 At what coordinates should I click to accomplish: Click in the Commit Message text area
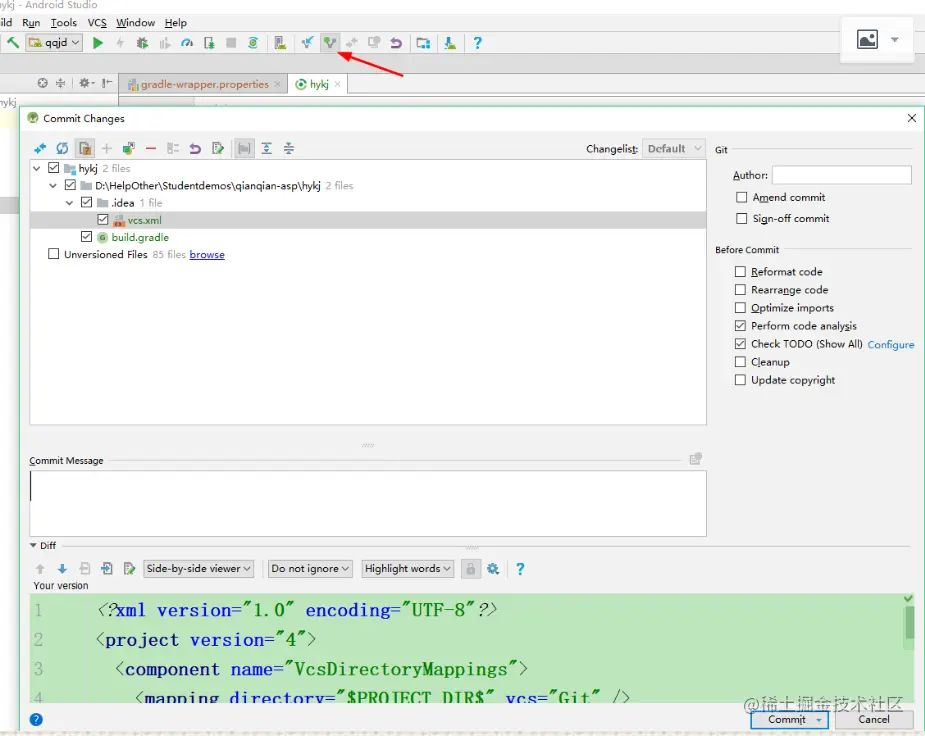(368, 504)
